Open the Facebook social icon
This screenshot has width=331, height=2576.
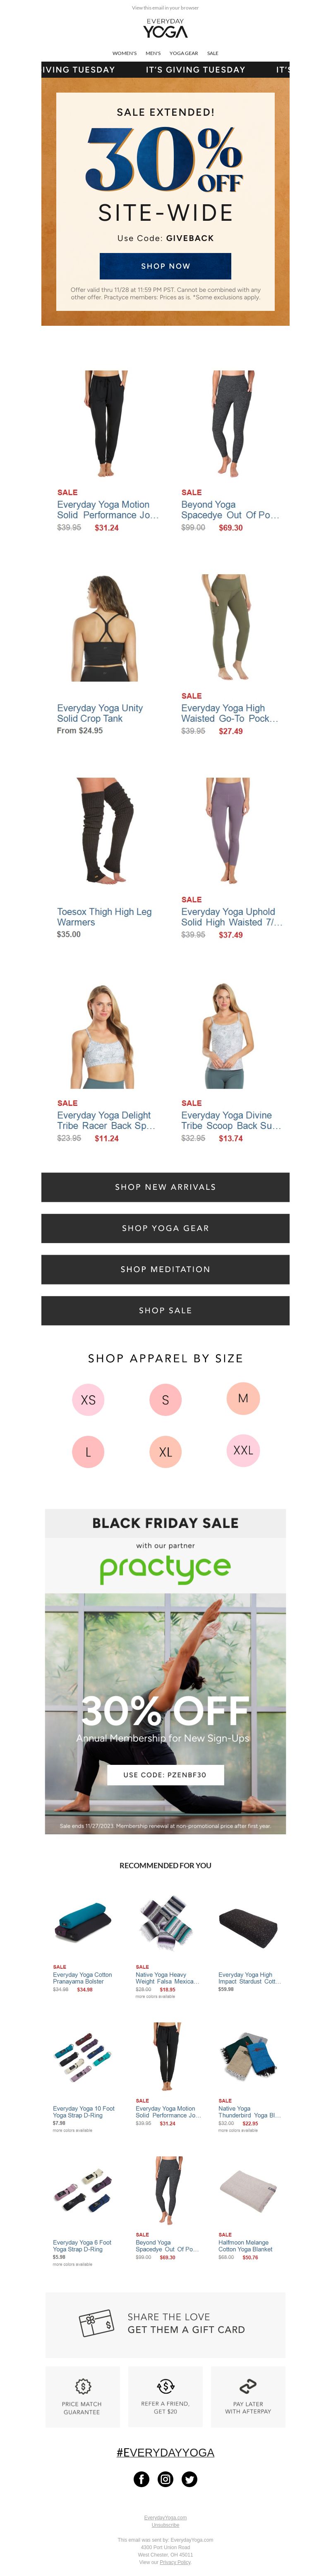pos(141,2479)
